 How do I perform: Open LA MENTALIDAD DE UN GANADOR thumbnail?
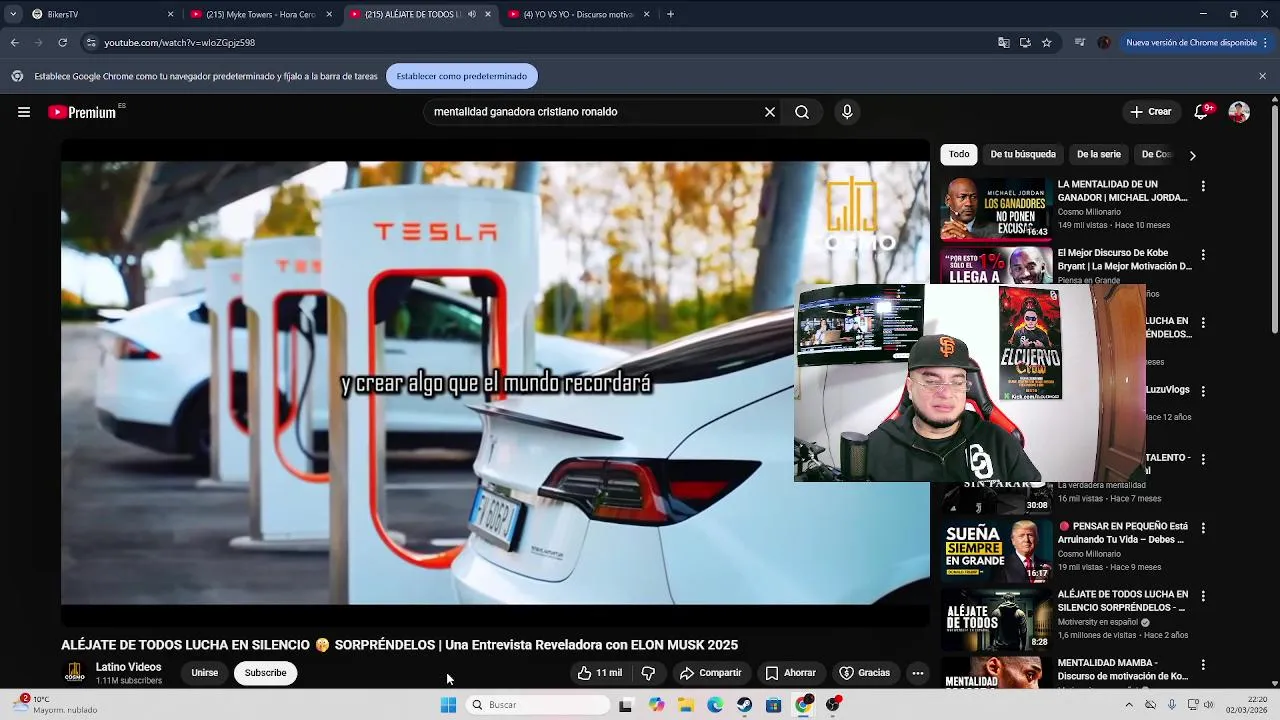(x=996, y=209)
